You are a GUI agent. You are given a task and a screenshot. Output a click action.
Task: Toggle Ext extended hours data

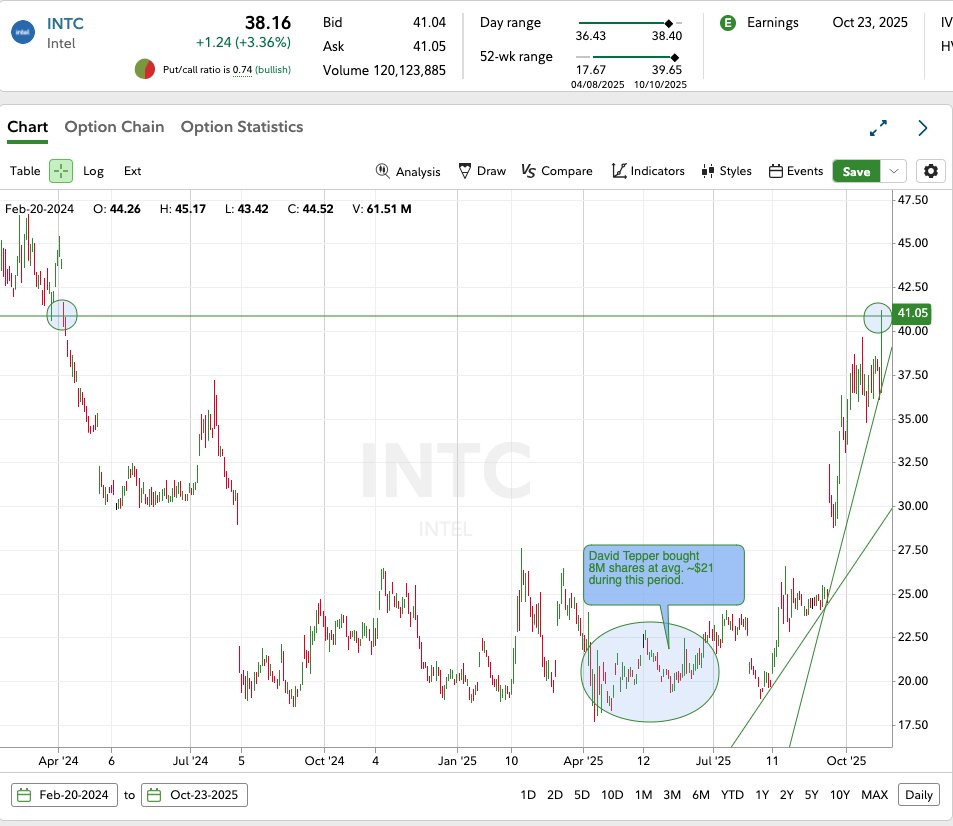[132, 171]
